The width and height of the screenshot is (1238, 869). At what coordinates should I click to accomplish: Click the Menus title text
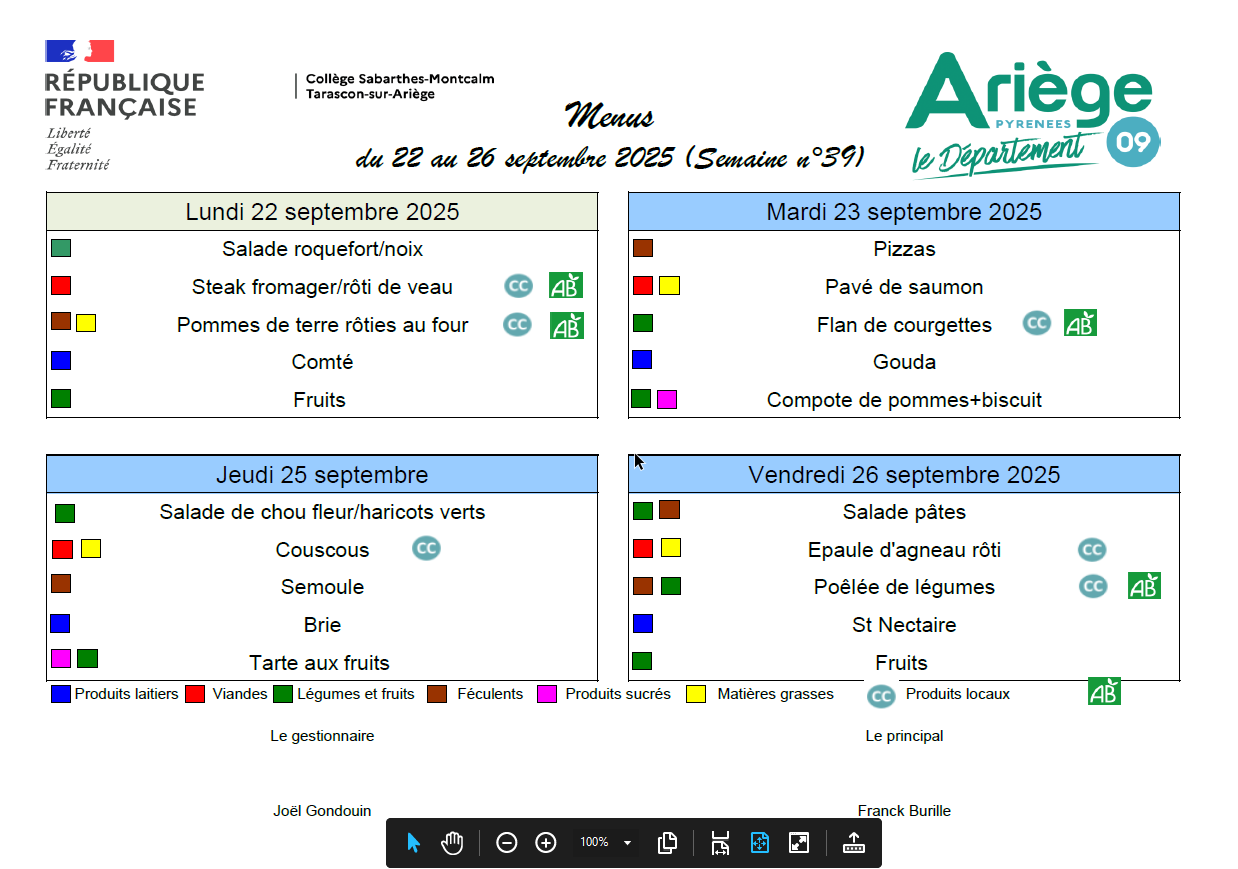pyautogui.click(x=609, y=117)
